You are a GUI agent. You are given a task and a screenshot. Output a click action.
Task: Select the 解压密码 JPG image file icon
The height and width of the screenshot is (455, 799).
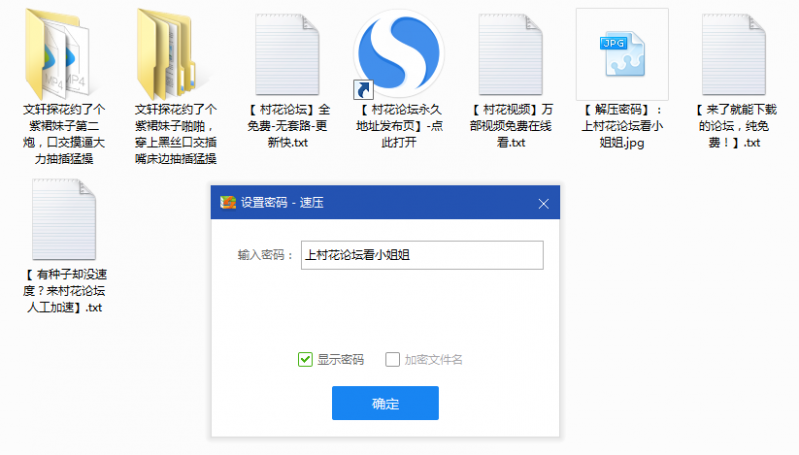click(x=621, y=52)
